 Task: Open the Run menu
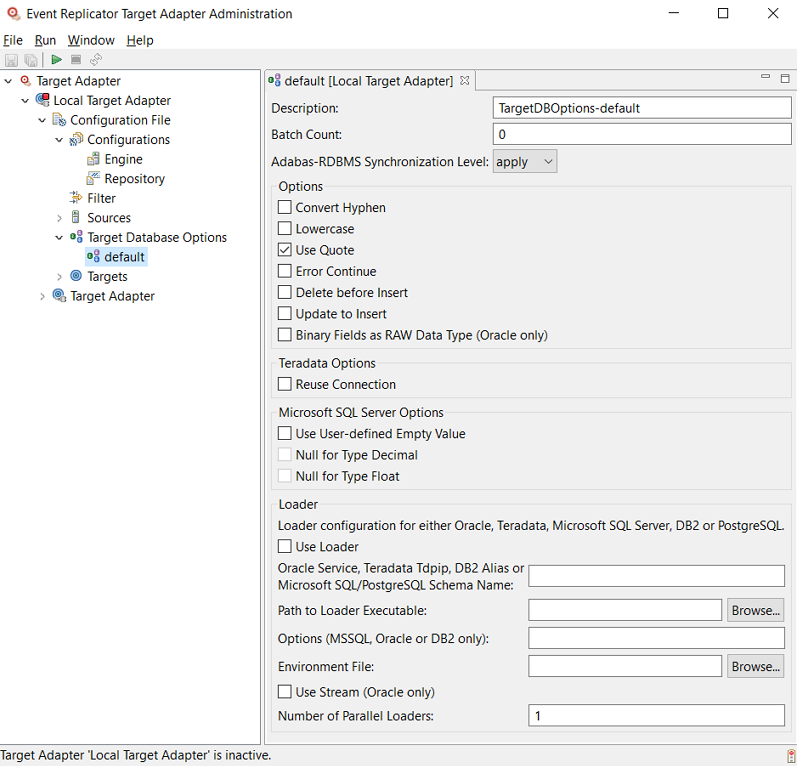pos(45,40)
